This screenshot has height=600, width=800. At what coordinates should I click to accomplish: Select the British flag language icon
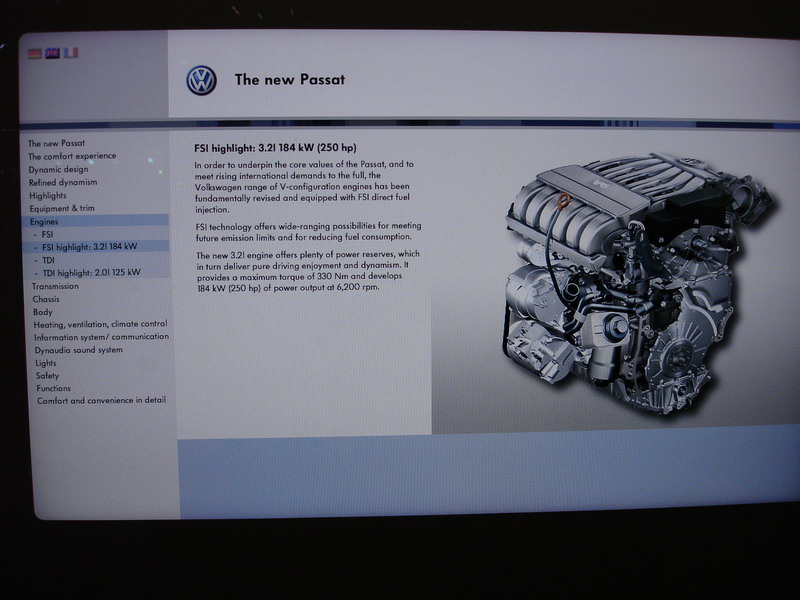tap(52, 53)
